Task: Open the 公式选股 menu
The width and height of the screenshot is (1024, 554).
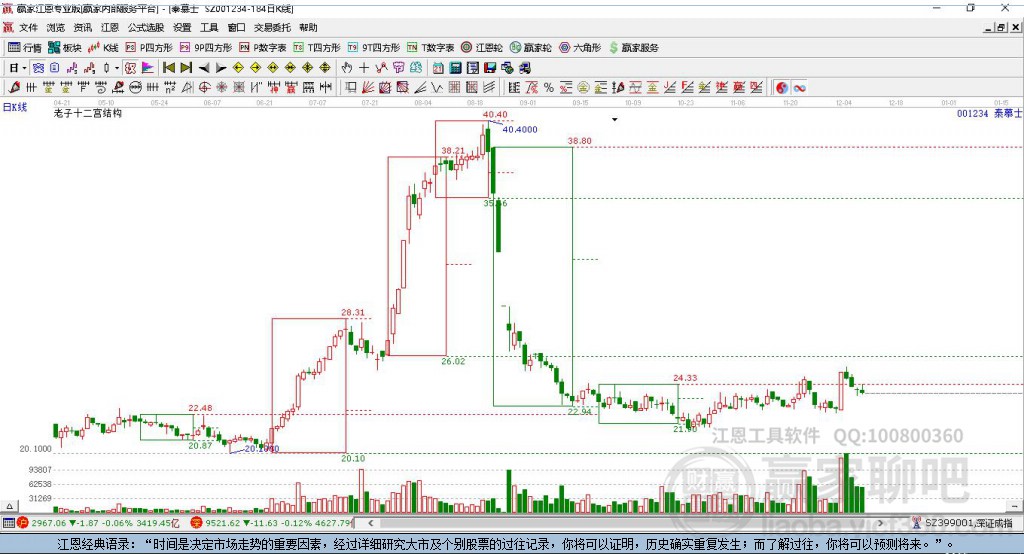Action: [146, 27]
